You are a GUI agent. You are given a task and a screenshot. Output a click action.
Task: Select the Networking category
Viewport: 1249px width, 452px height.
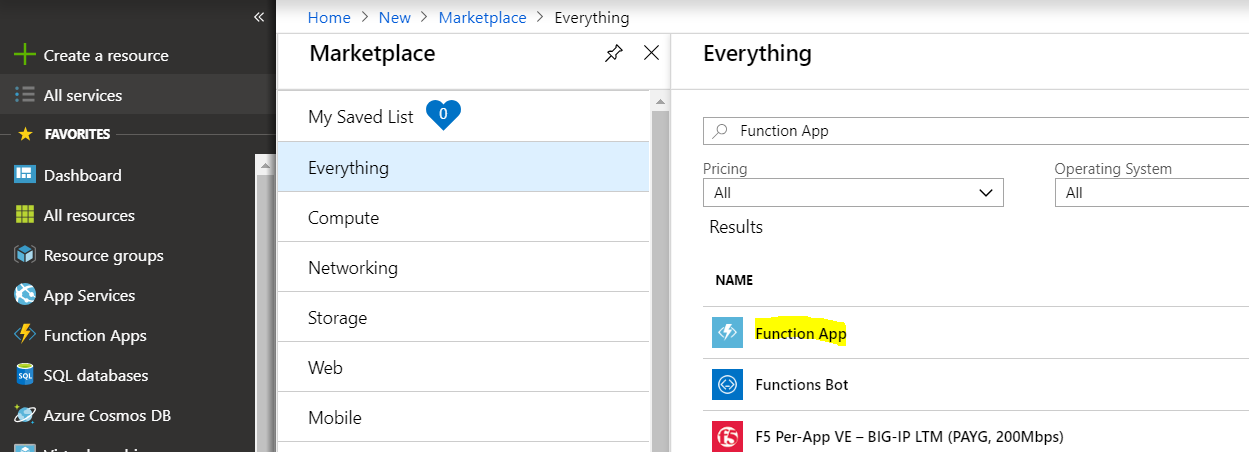point(463,267)
